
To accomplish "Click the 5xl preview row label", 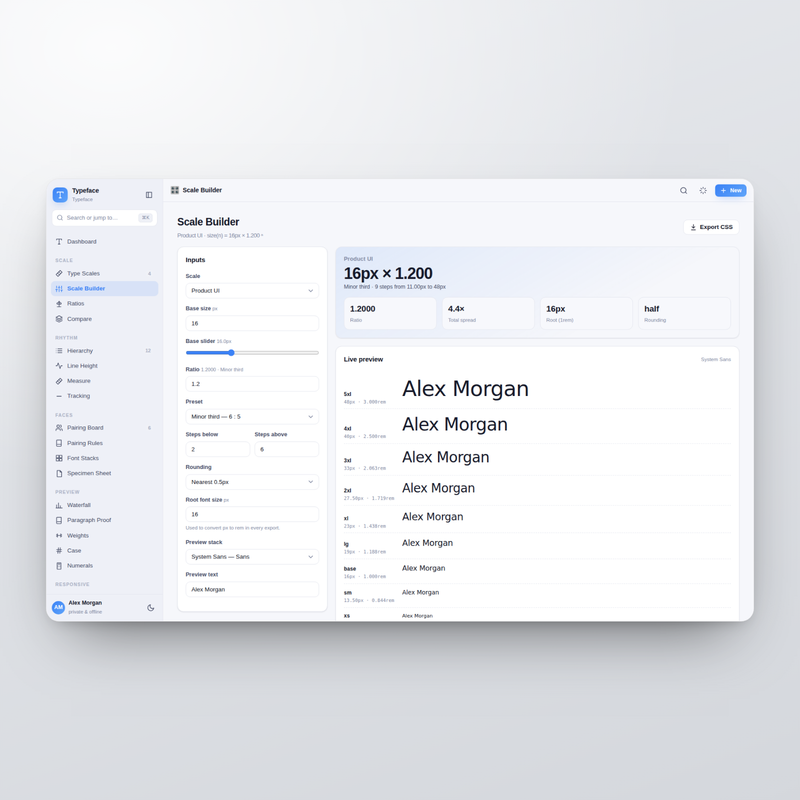I will pyautogui.click(x=347, y=394).
